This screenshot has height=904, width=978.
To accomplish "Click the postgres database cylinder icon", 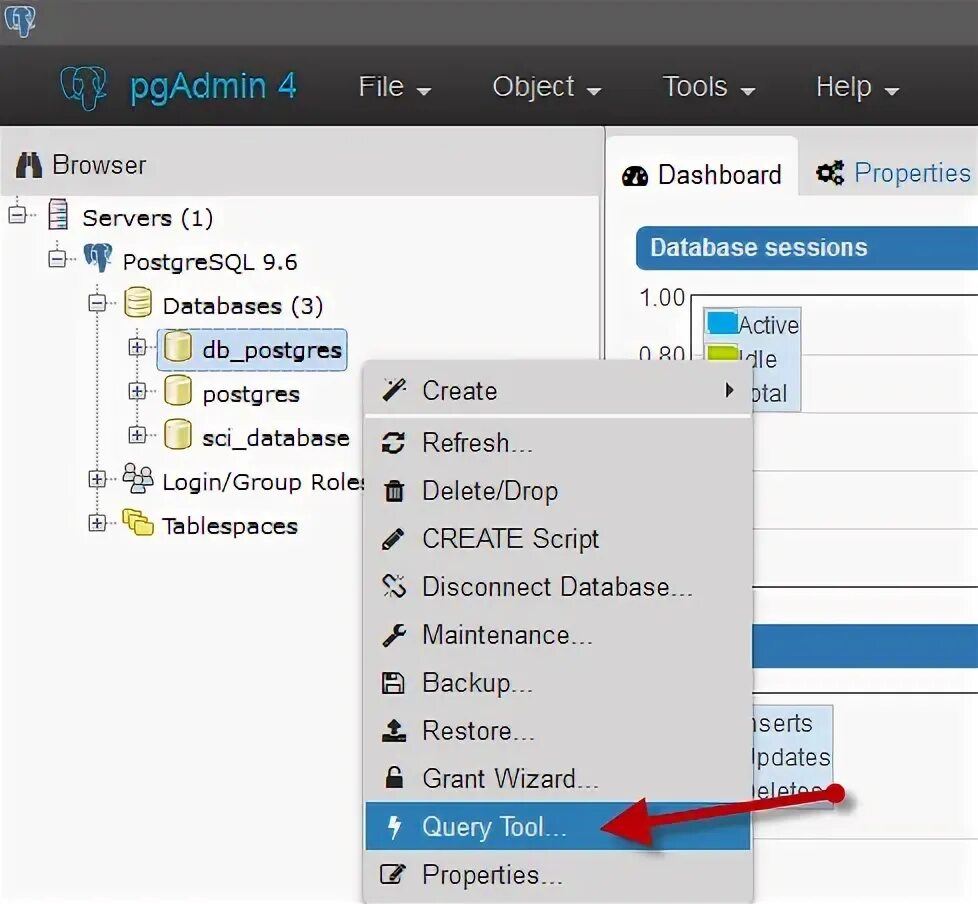I will pos(178,391).
